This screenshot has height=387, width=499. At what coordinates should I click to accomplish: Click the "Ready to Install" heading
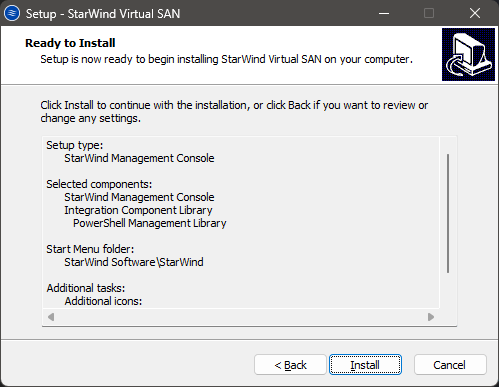(x=70, y=43)
